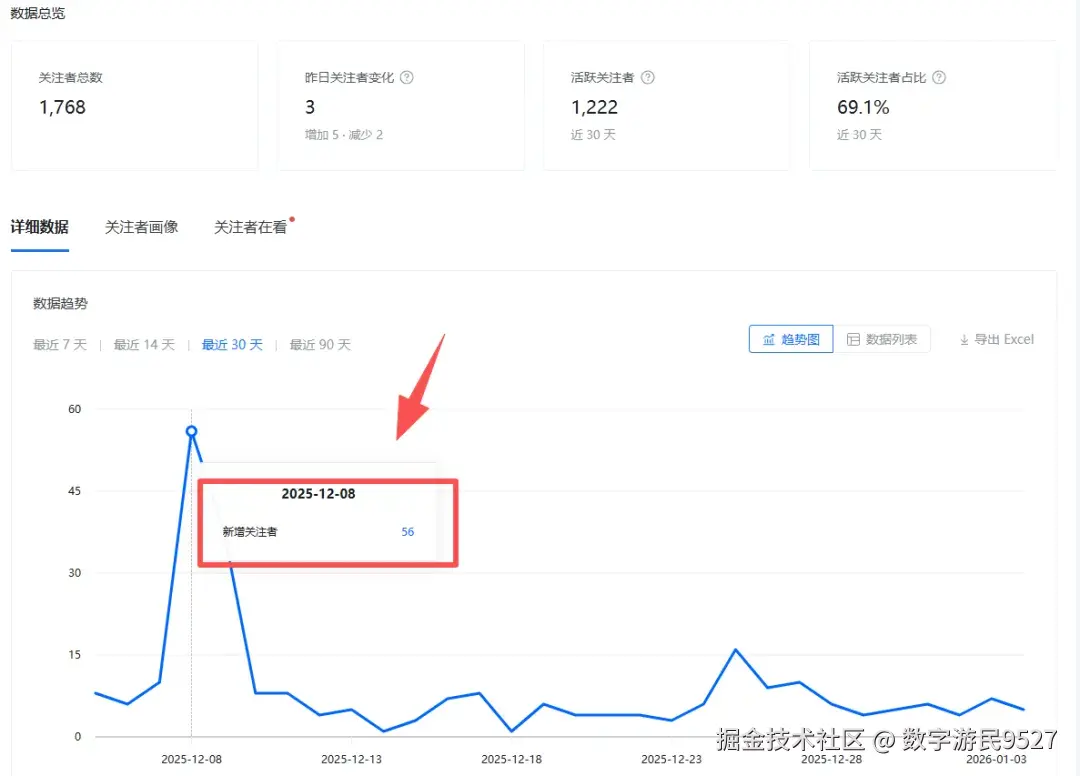Click the download icon next to 导出 Excel
1080x776 pixels.
point(963,340)
